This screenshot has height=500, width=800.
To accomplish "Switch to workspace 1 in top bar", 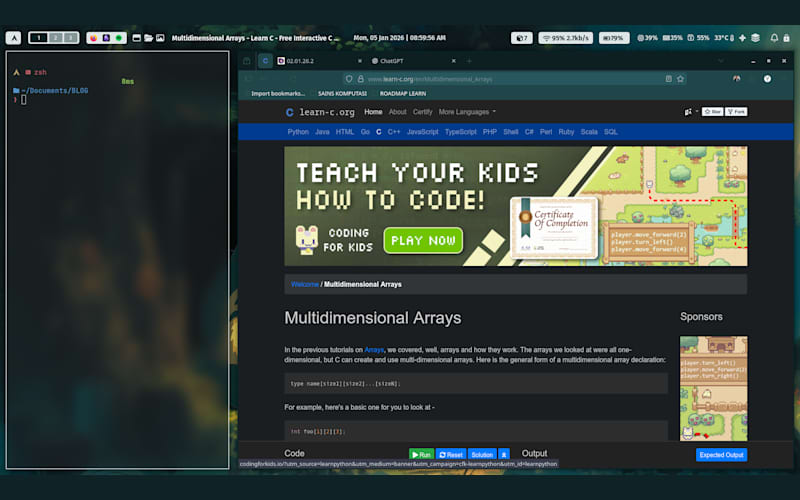I will [x=38, y=38].
